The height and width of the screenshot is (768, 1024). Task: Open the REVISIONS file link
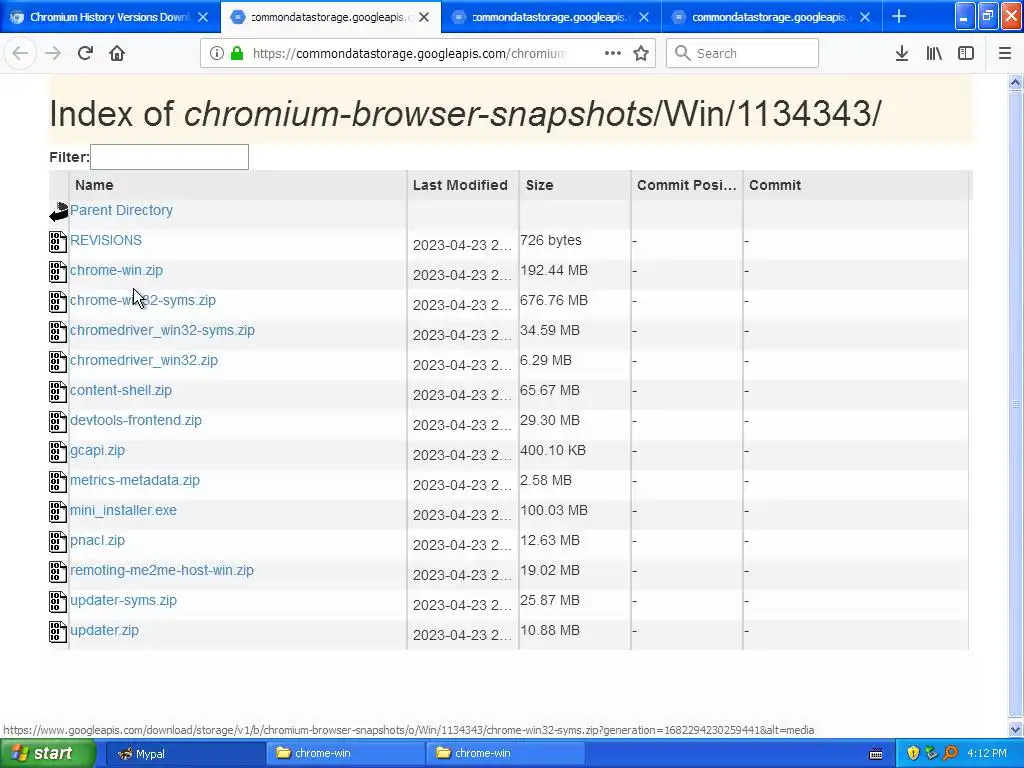click(x=106, y=240)
